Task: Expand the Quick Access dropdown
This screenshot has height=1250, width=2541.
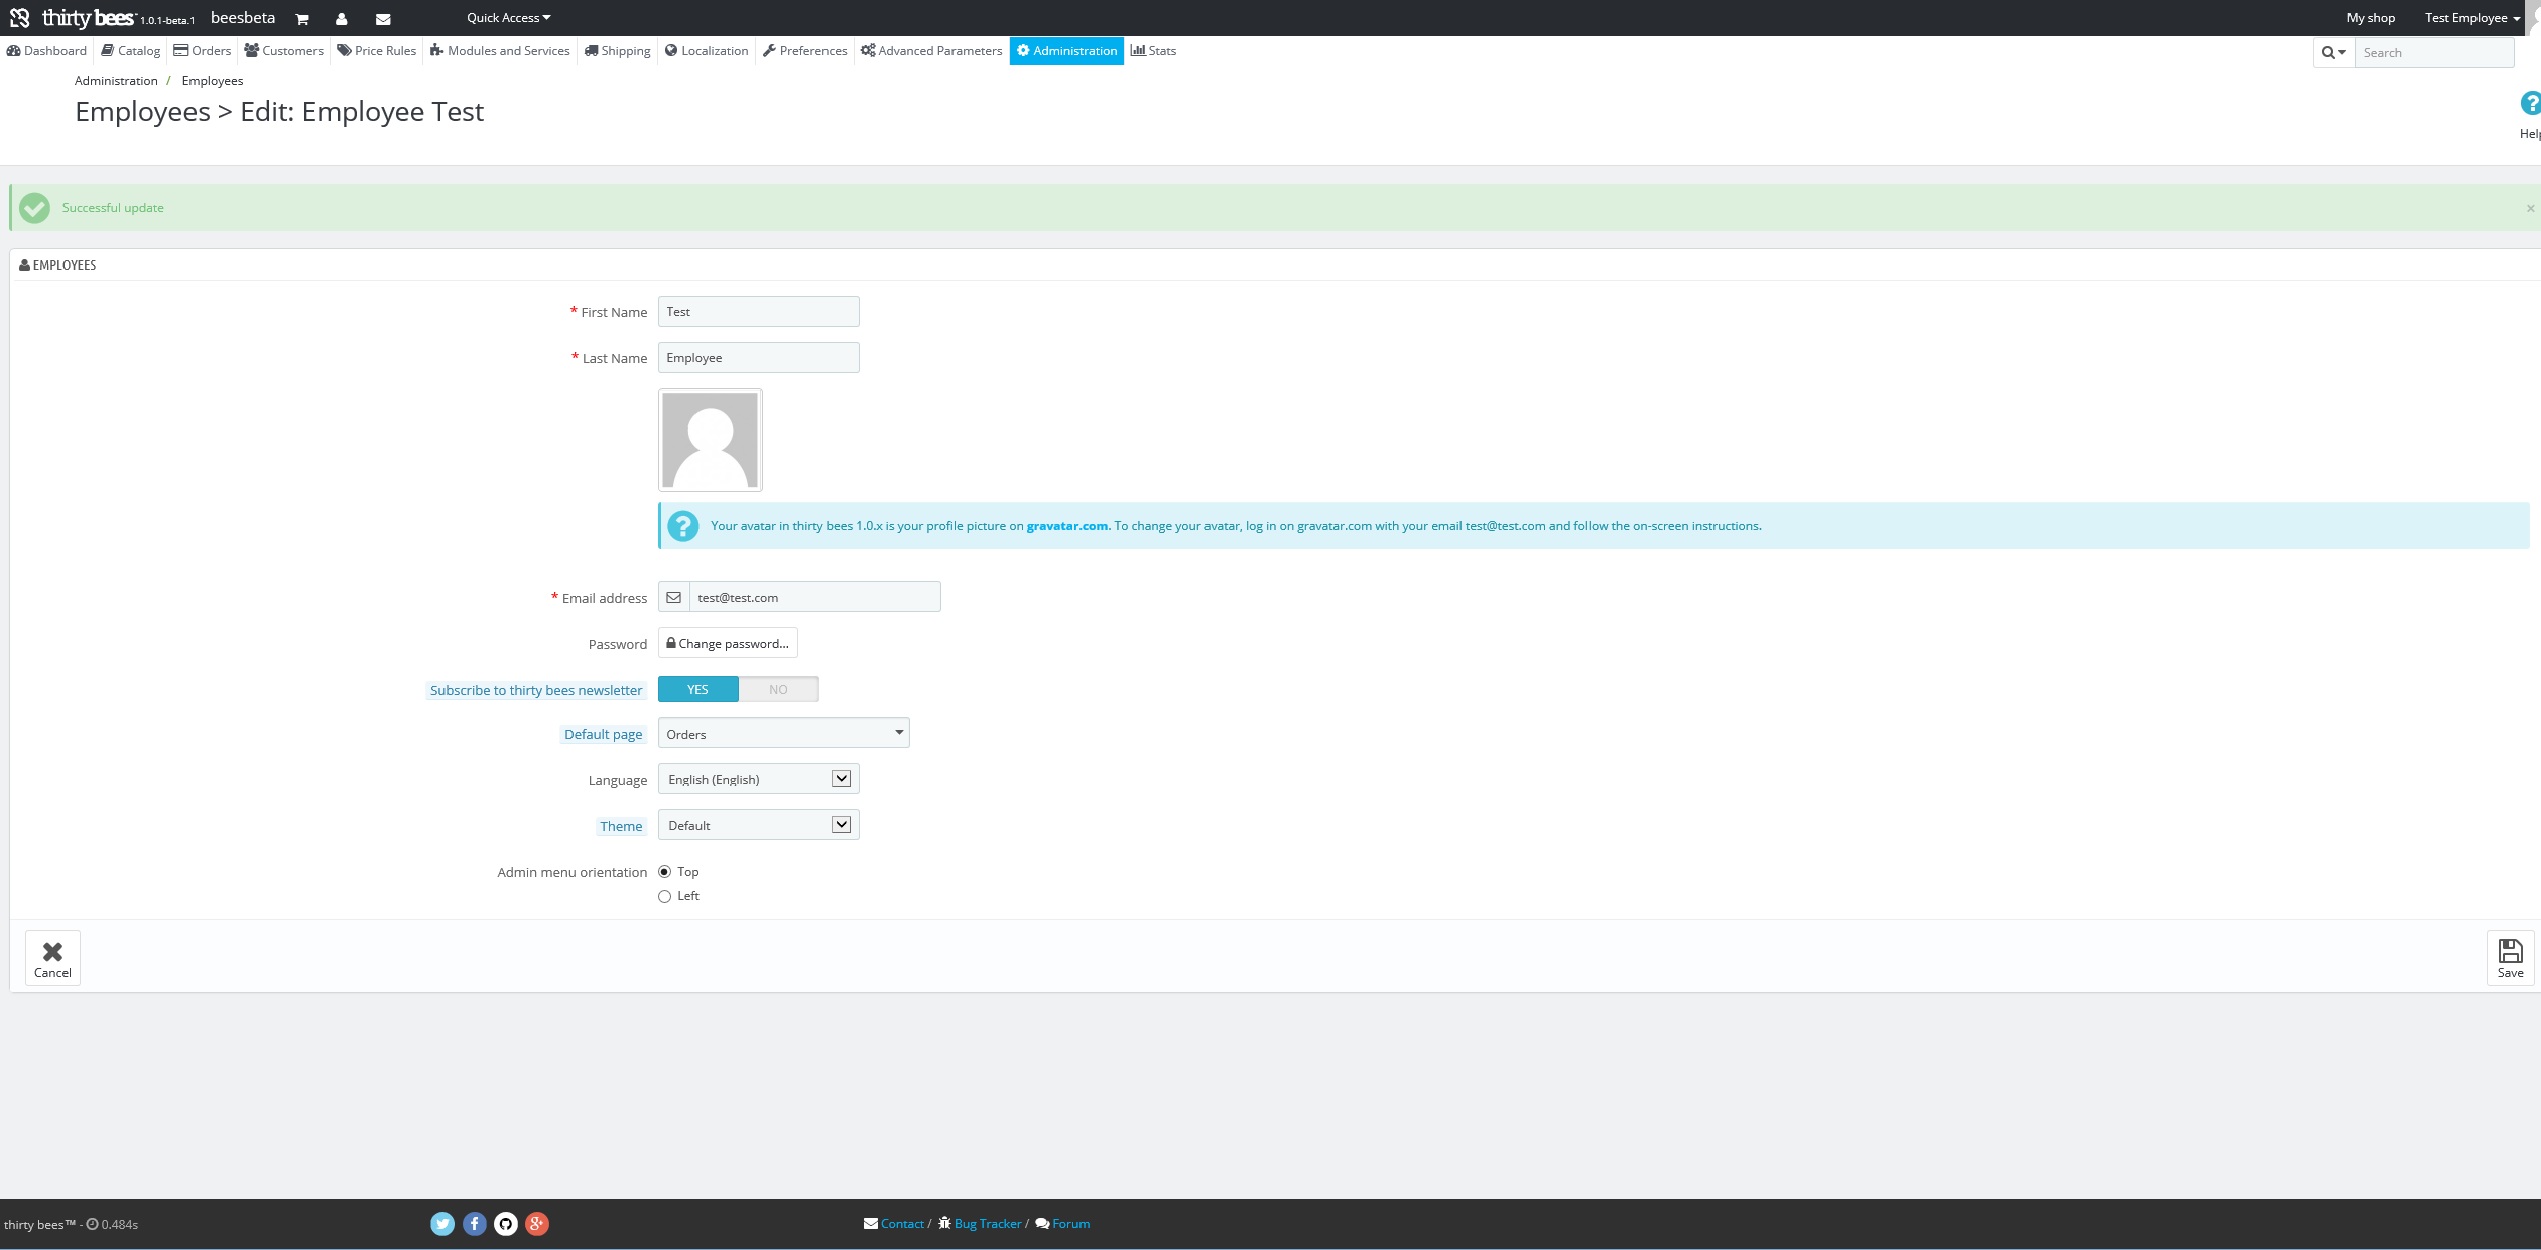Action: point(508,18)
